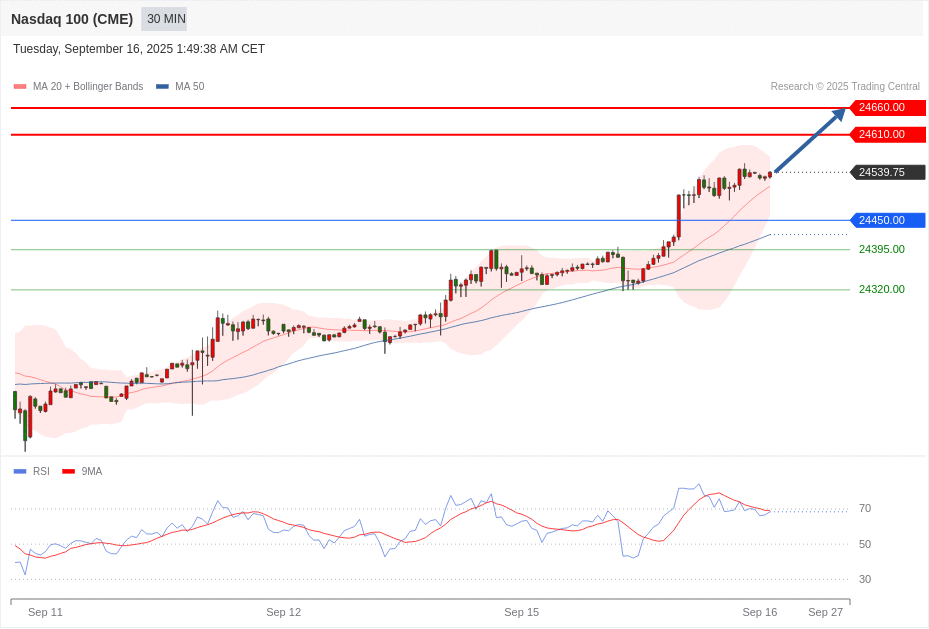The height and width of the screenshot is (629, 929).
Task: Click the 9MA legend color swatch
Action: 69,471
